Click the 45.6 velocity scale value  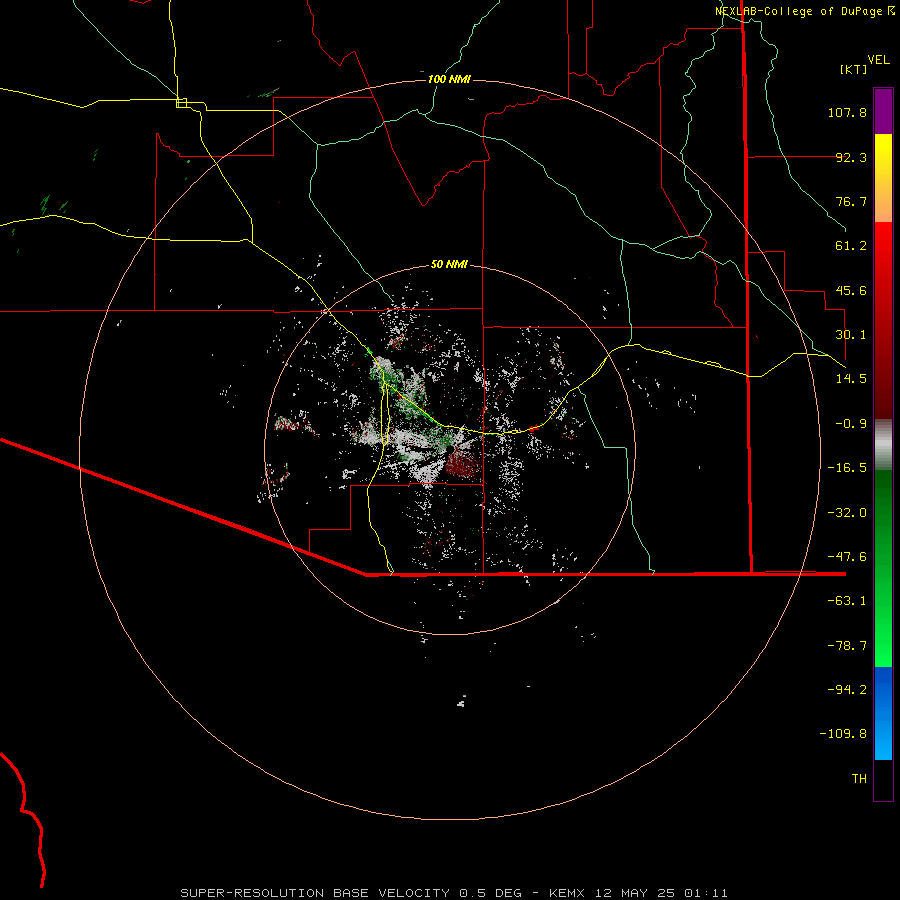pos(851,290)
